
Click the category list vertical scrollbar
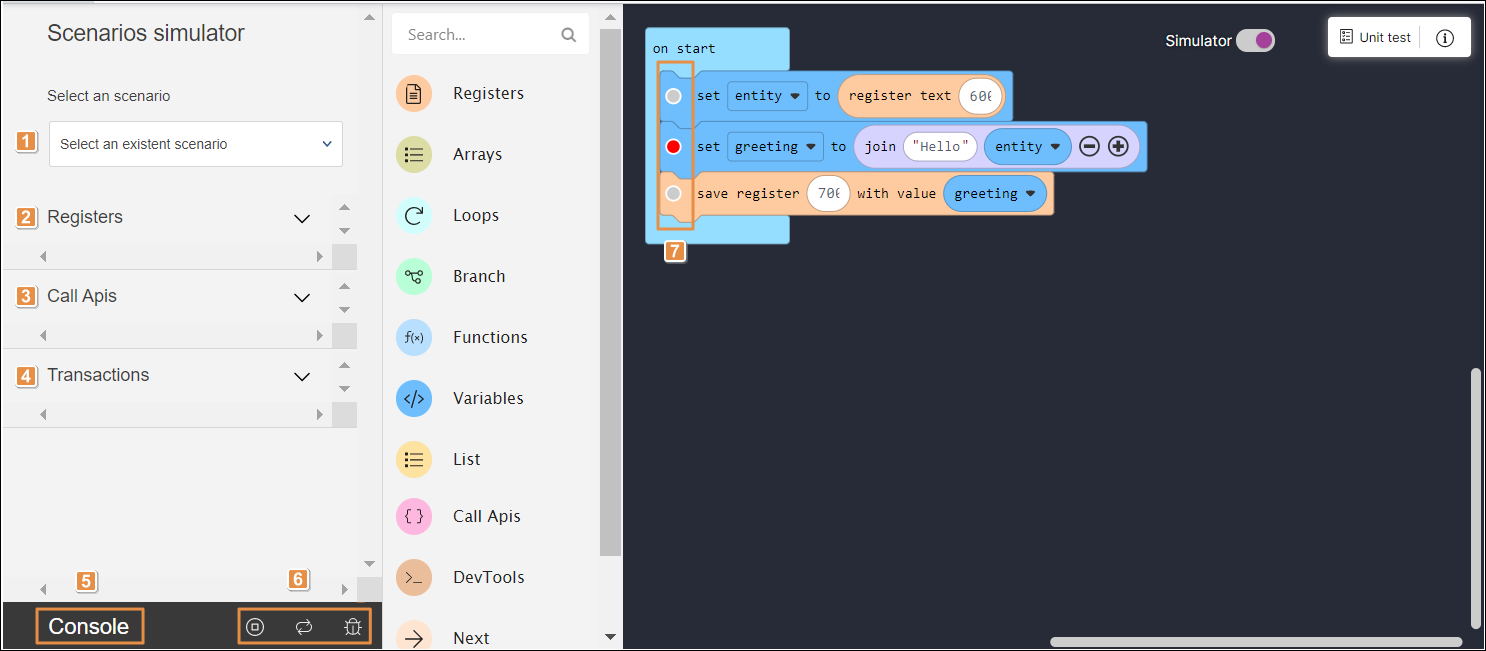tap(610, 292)
